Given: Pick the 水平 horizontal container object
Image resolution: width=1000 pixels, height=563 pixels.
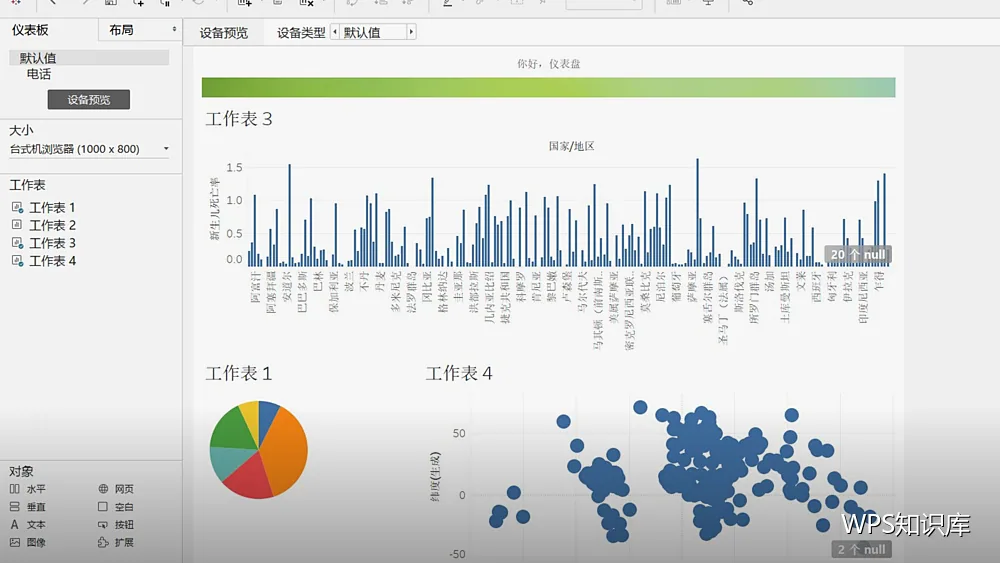Looking at the screenshot, I should coord(28,489).
